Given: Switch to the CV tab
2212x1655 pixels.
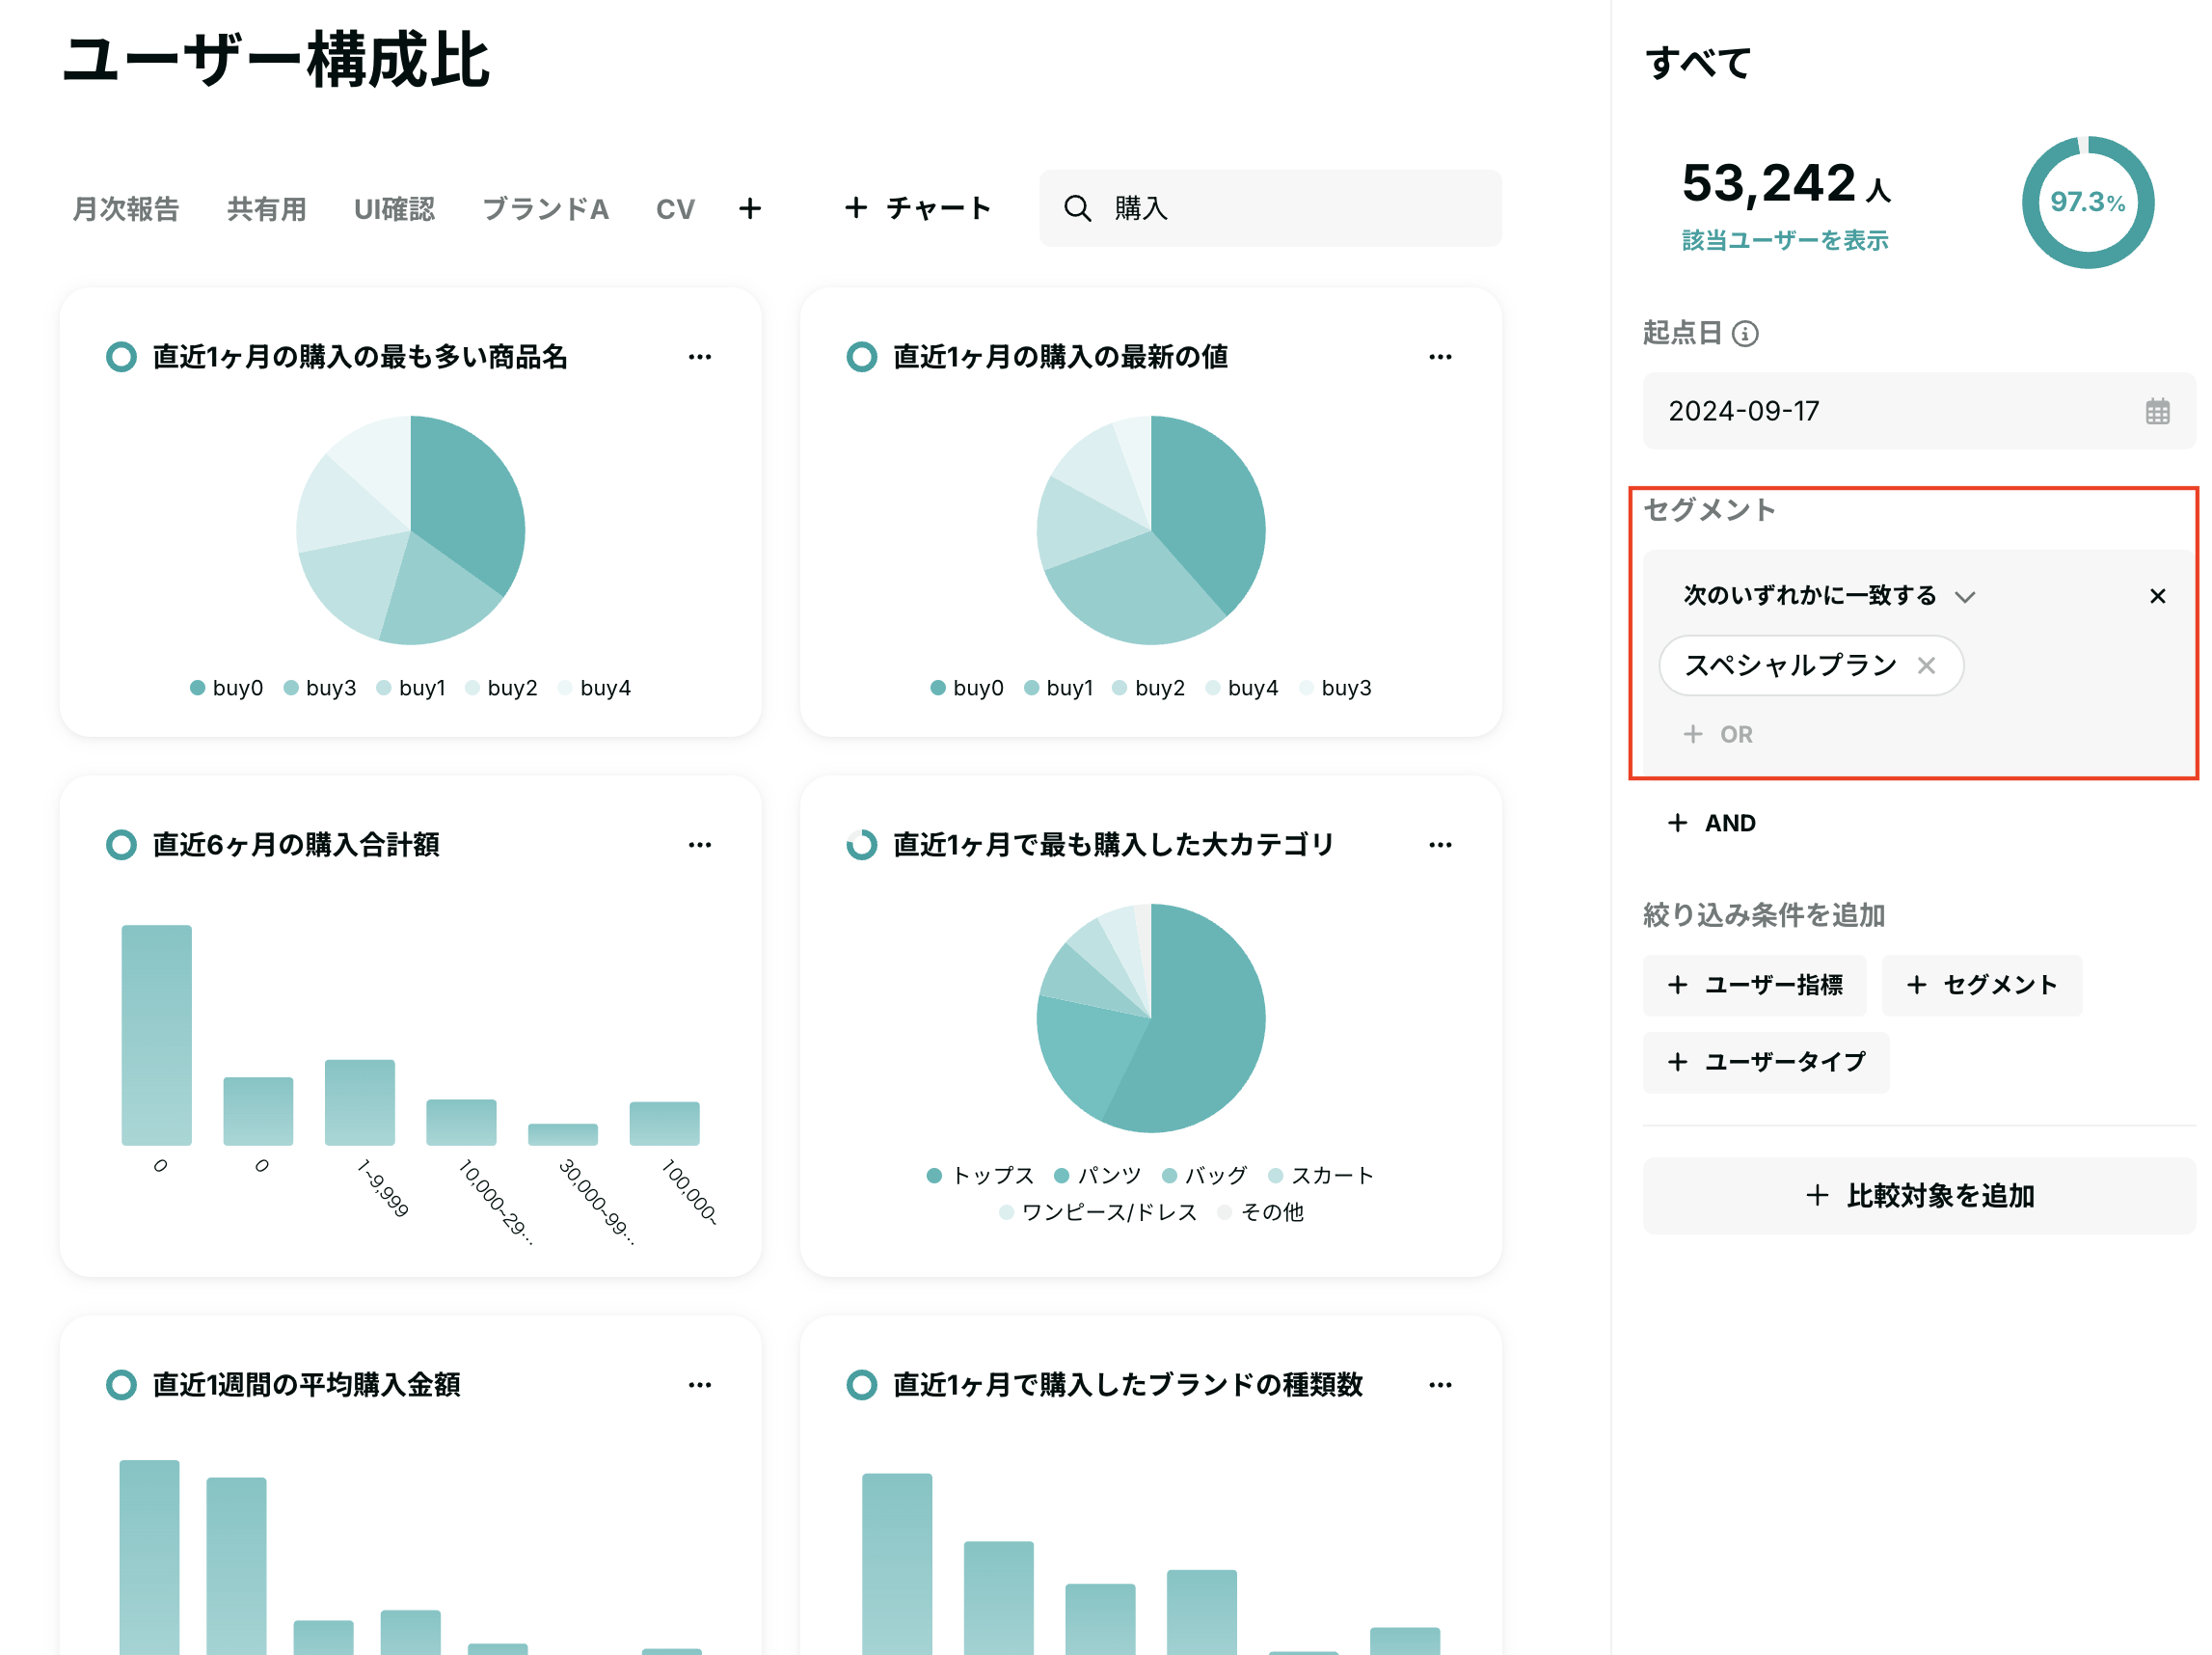Looking at the screenshot, I should (x=675, y=208).
